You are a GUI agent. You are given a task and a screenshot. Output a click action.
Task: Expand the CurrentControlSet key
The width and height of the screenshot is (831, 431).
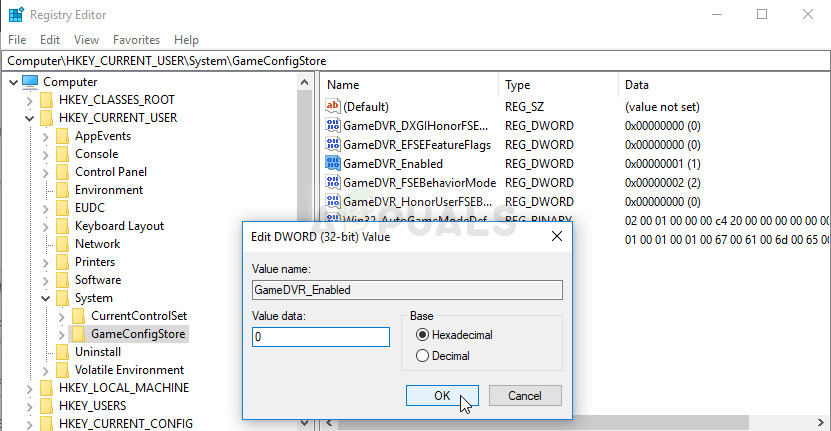(61, 316)
